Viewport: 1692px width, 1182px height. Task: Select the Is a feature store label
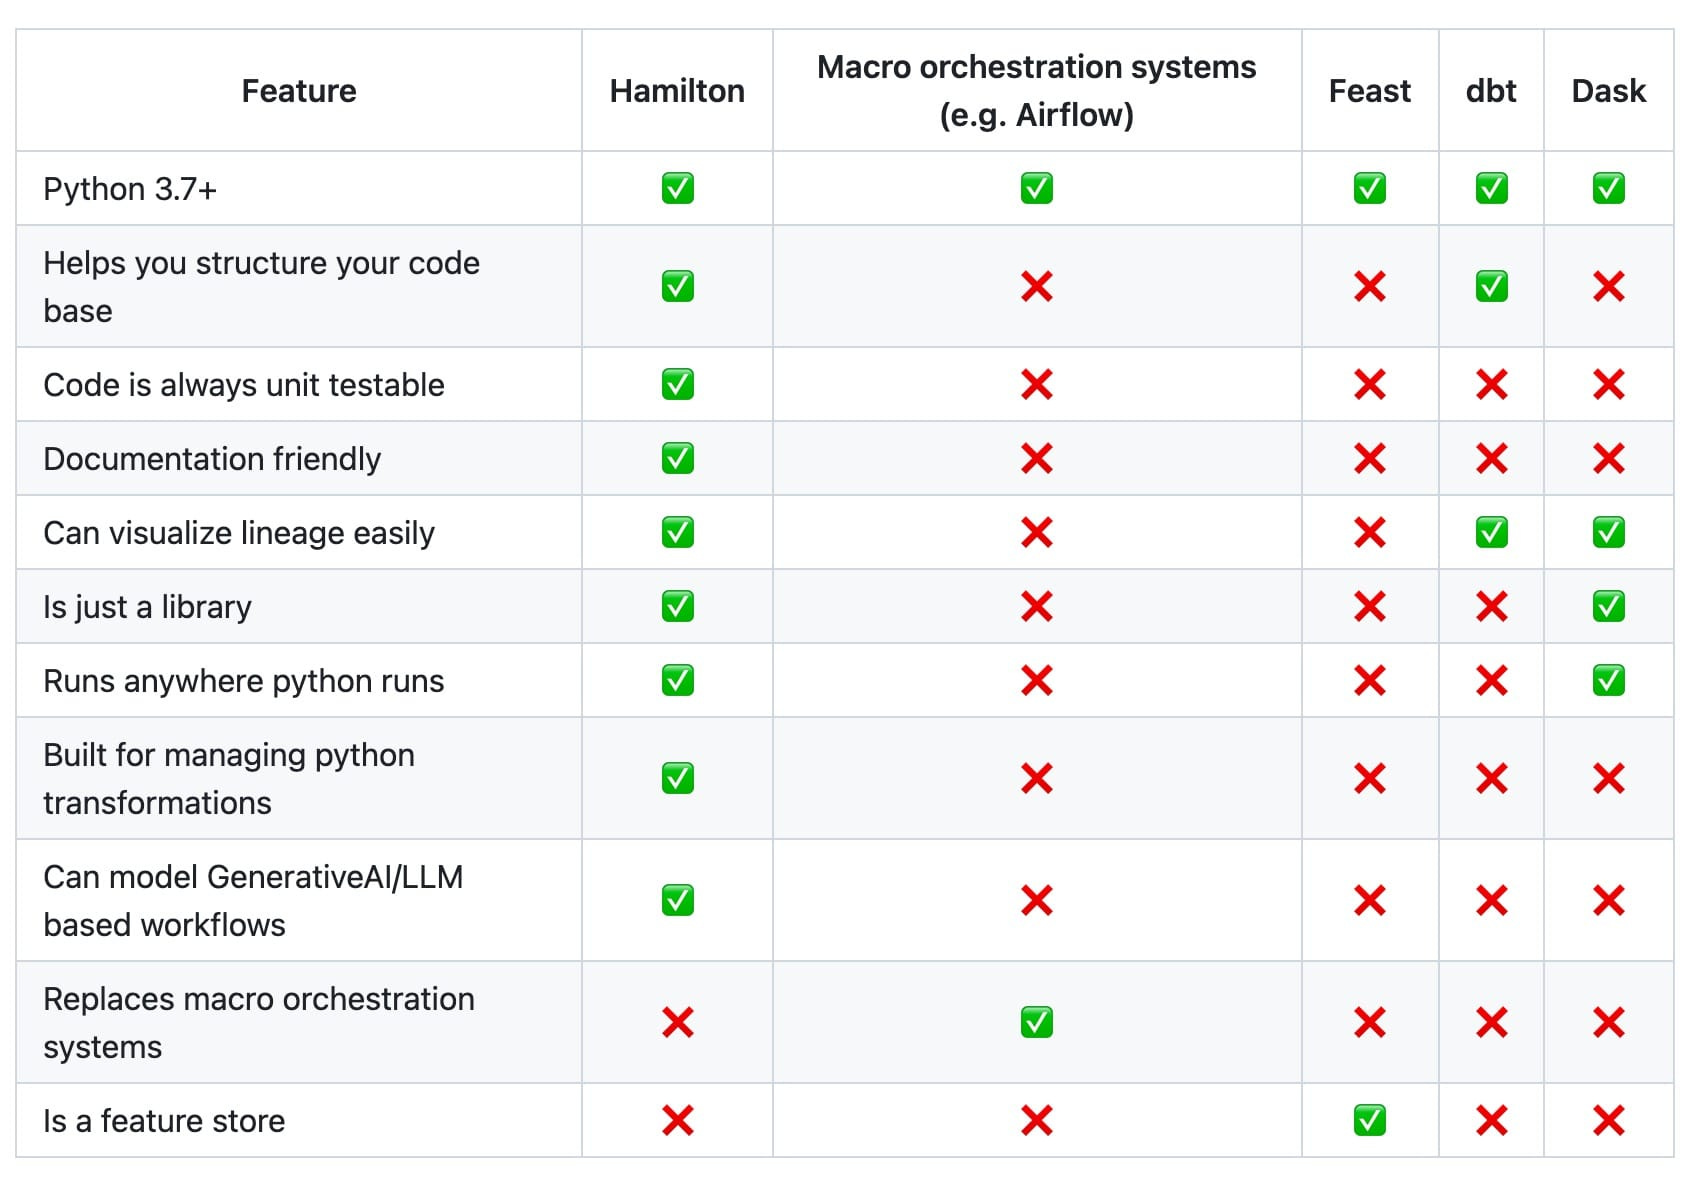[x=164, y=1121]
